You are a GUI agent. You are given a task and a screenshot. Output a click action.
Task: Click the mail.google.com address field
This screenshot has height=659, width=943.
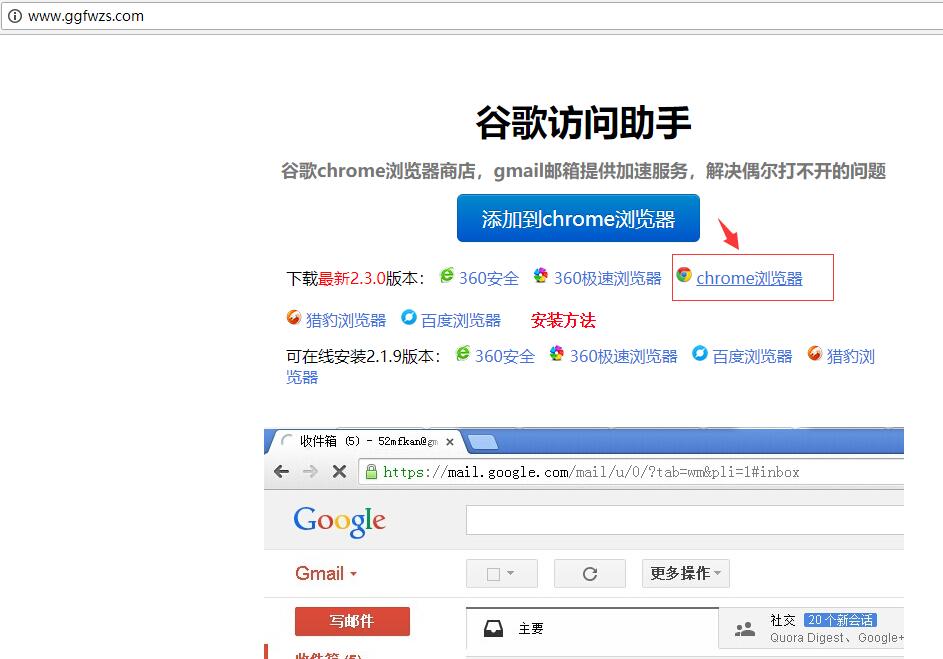[x=631, y=471]
